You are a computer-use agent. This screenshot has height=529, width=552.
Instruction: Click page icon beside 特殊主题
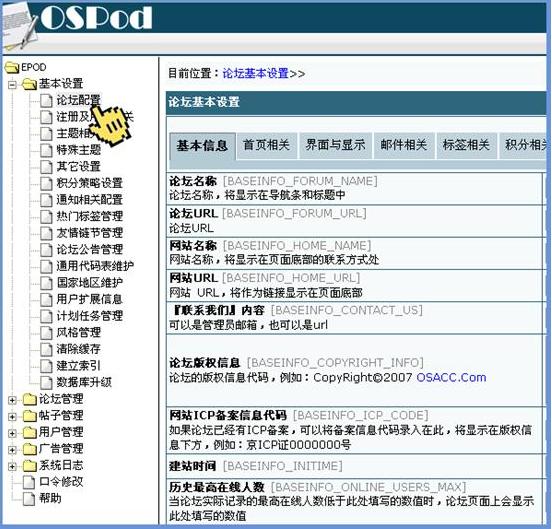[46, 150]
